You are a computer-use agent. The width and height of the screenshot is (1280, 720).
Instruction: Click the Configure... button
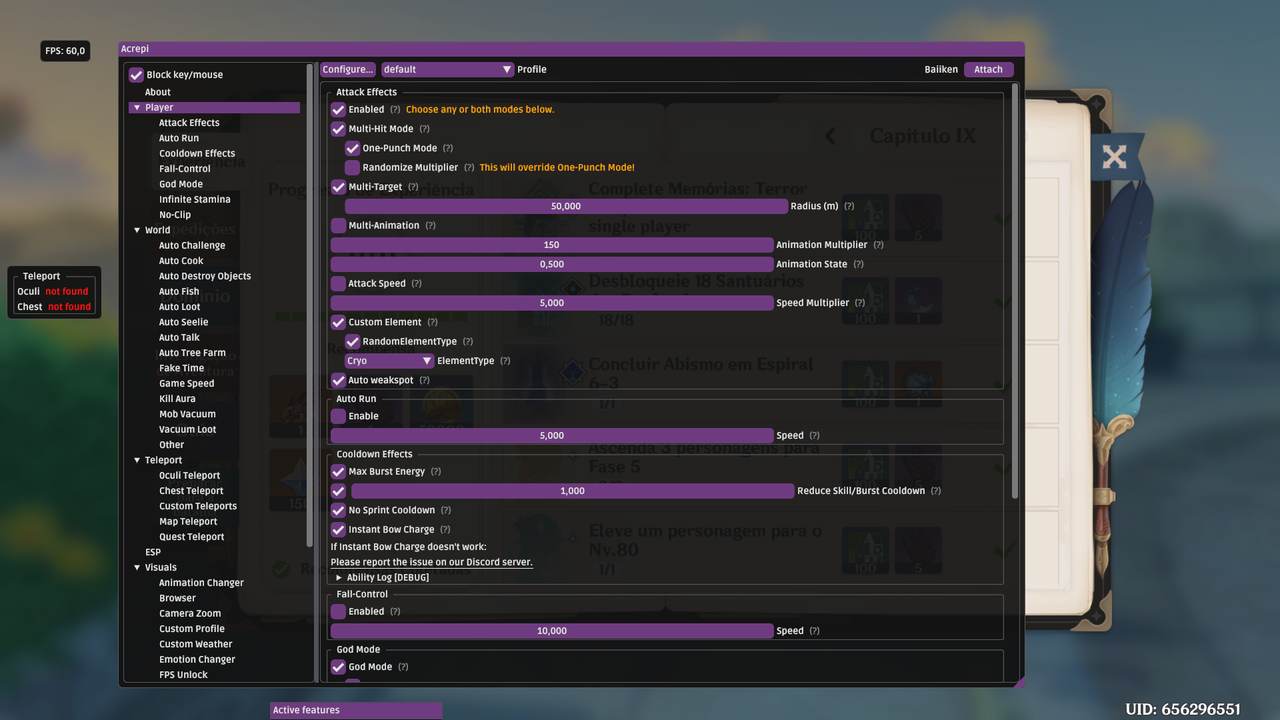pyautogui.click(x=348, y=70)
